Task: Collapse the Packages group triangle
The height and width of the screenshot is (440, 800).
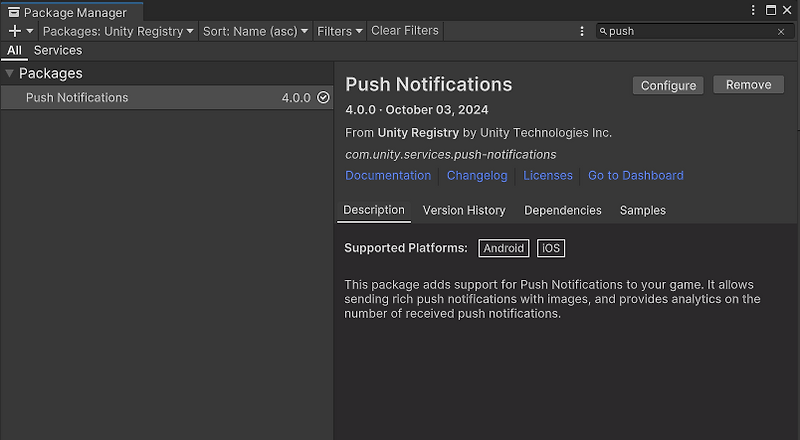Action: click(9, 74)
